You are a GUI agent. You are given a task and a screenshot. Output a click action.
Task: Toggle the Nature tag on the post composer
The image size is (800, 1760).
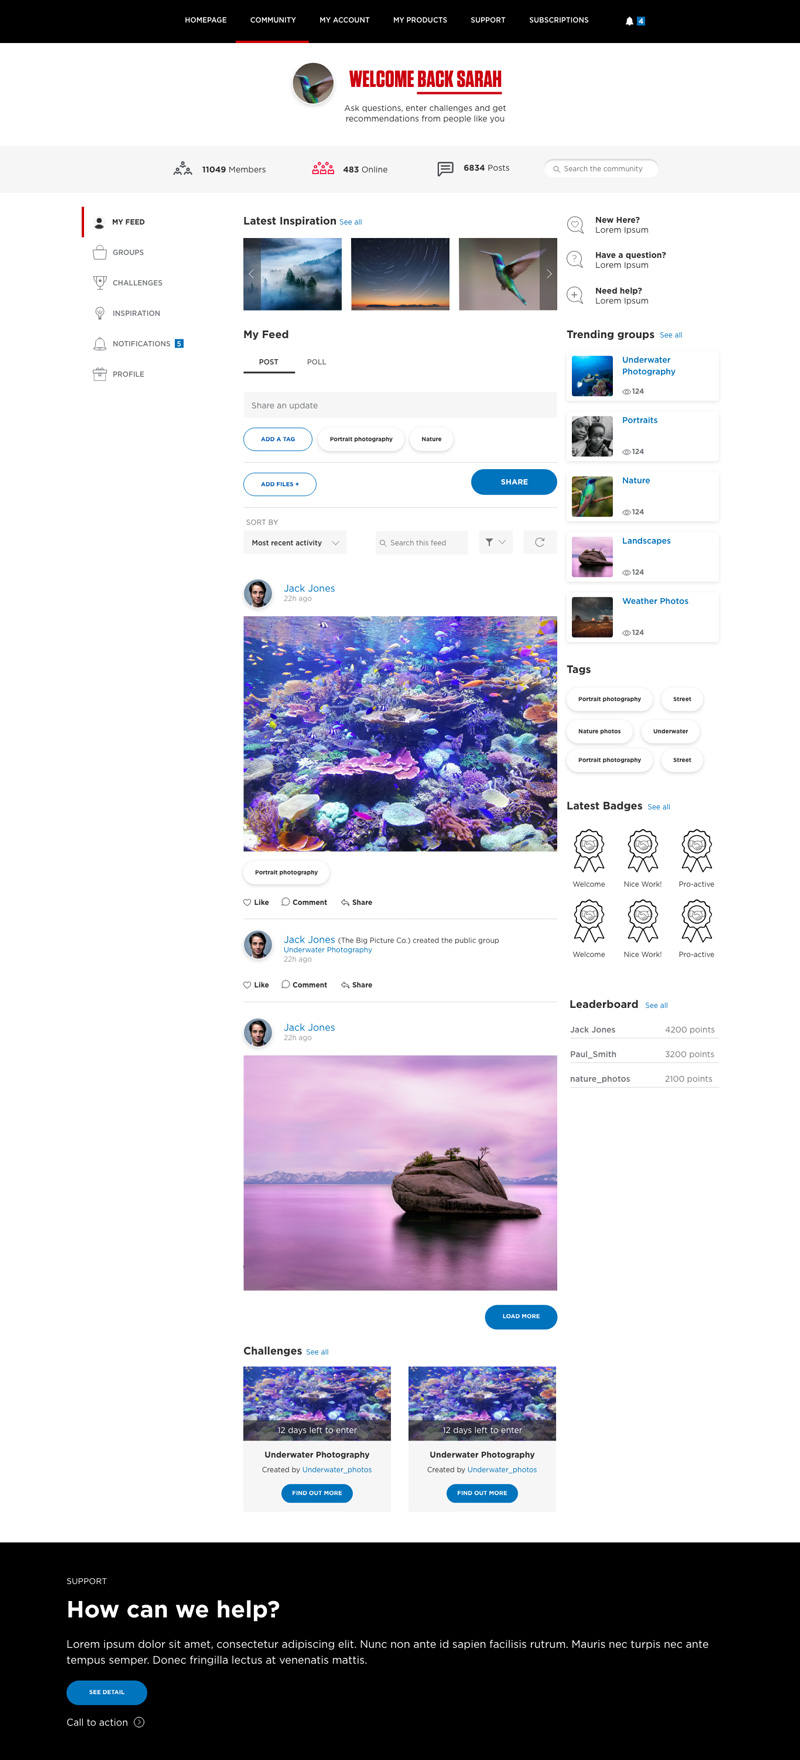coord(431,439)
